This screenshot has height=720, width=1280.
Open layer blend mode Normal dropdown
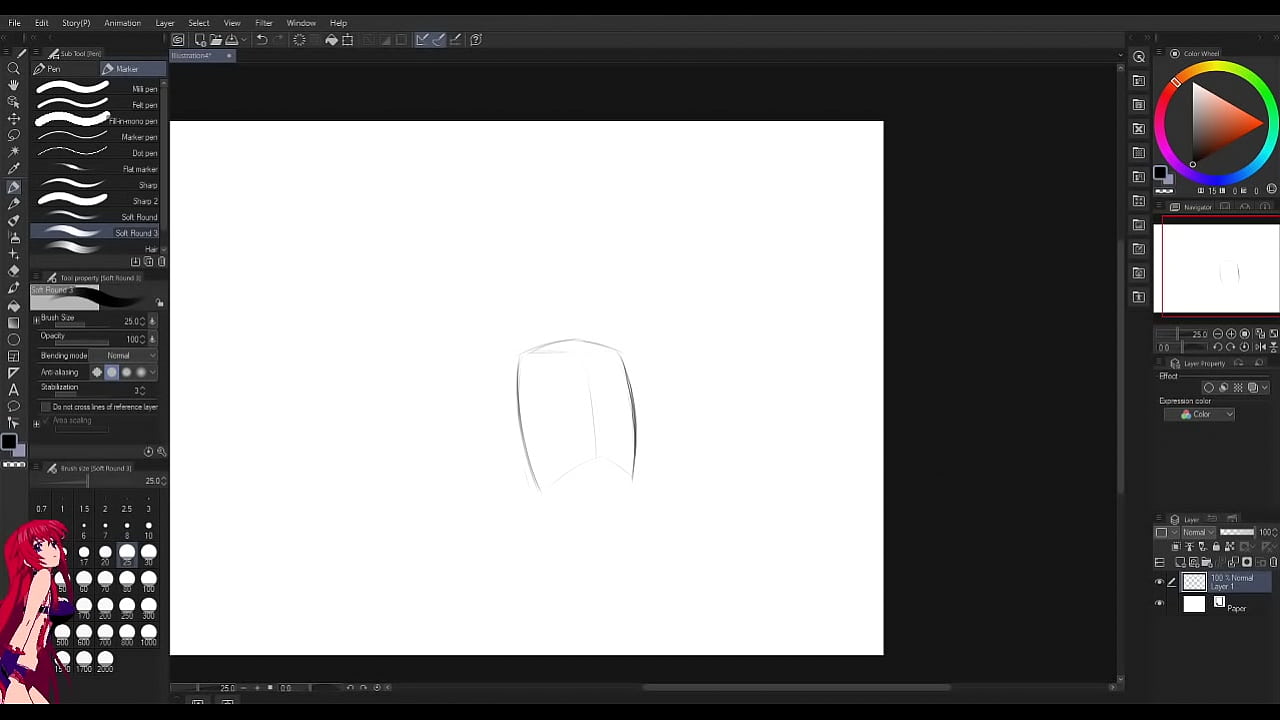(x=1198, y=533)
